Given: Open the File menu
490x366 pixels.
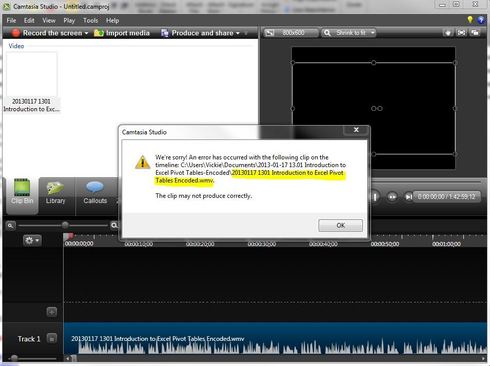Looking at the screenshot, I should (11, 21).
